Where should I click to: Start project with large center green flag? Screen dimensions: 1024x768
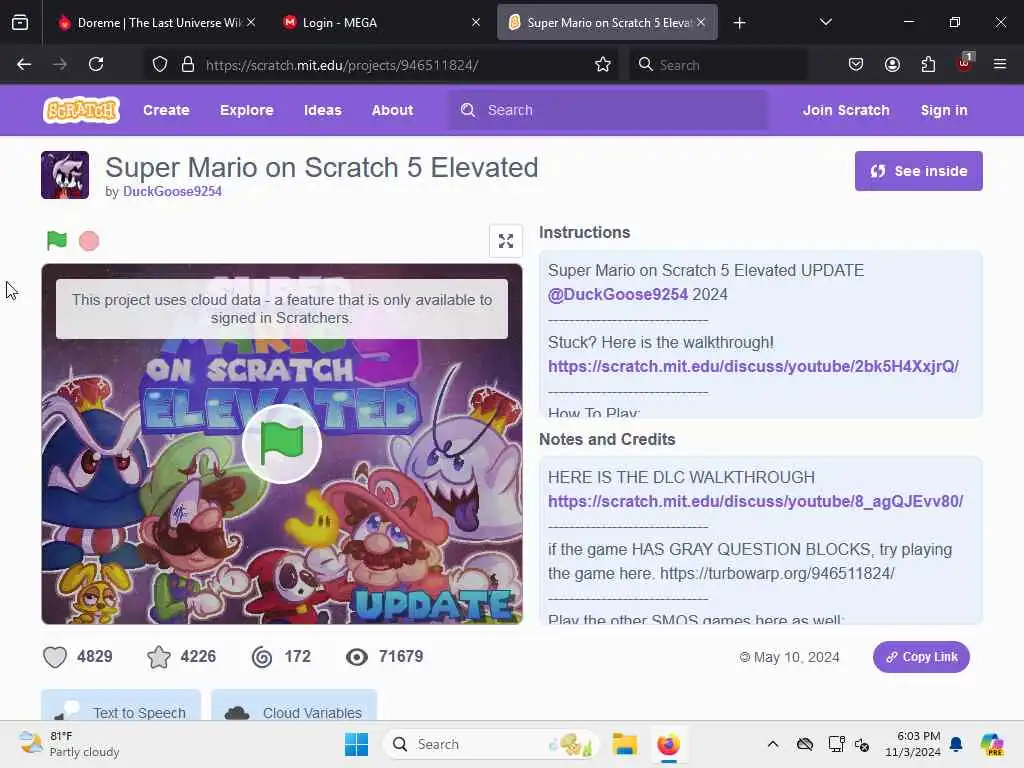[281, 444]
